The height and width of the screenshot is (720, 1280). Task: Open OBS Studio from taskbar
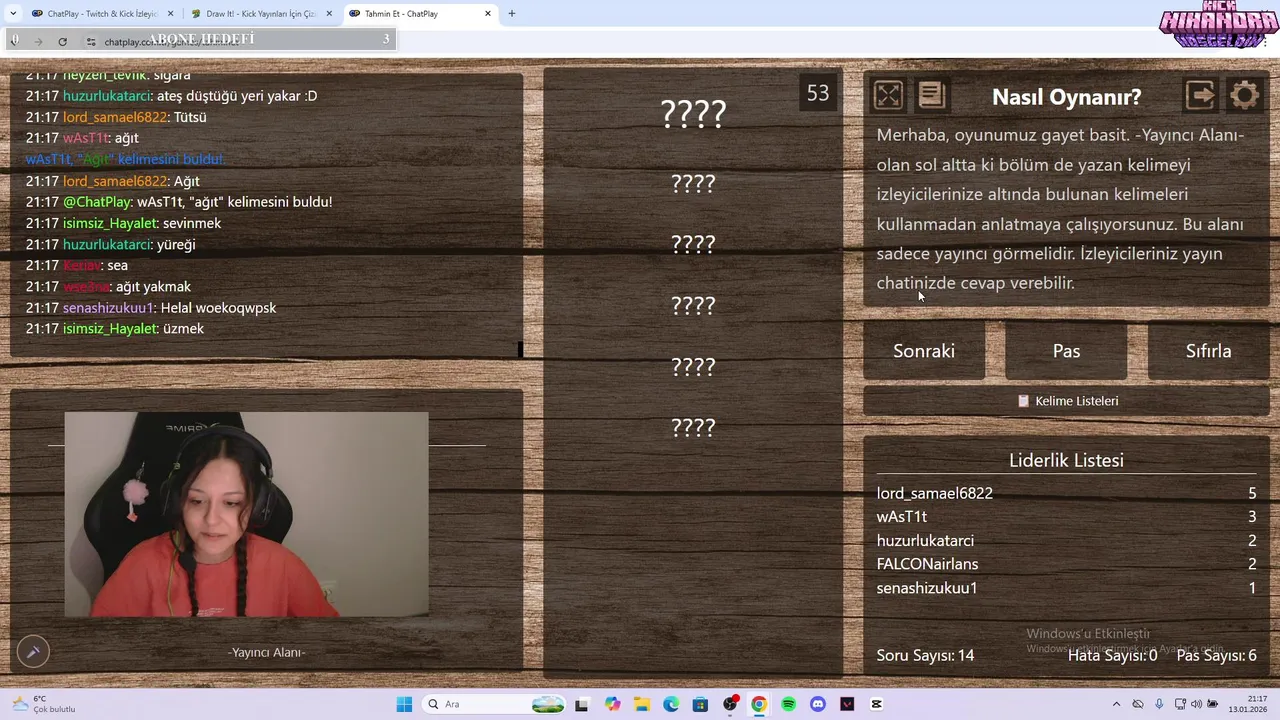[x=730, y=704]
